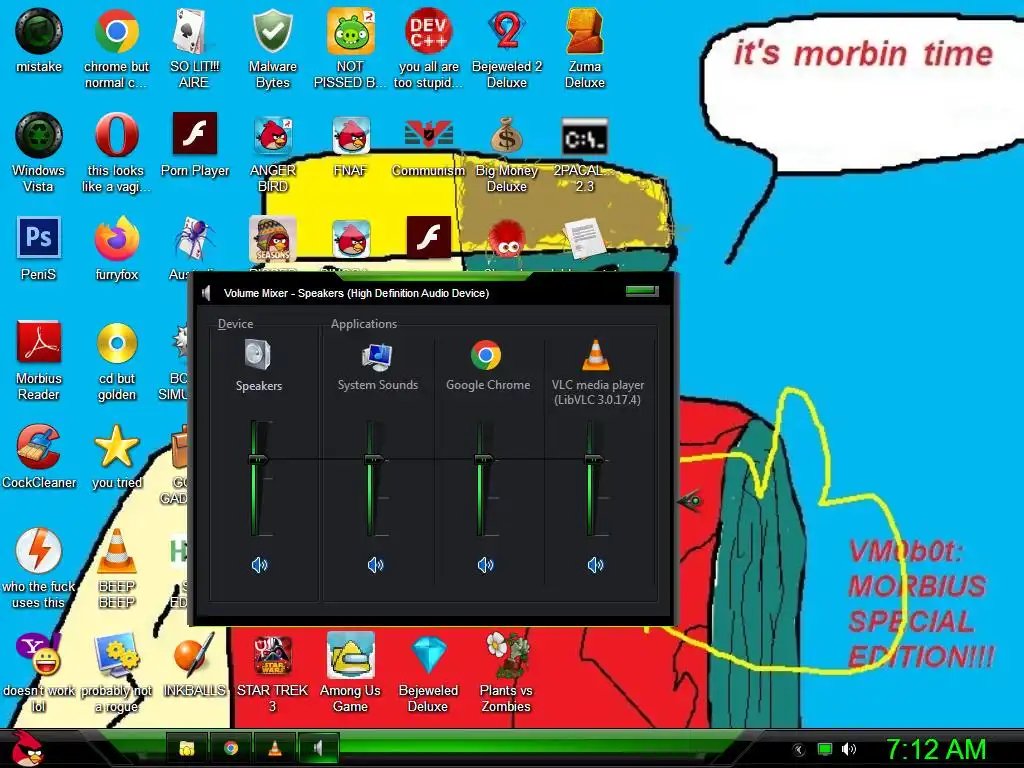
Task: Click the VLC cone icon in mixer
Action: click(x=596, y=355)
